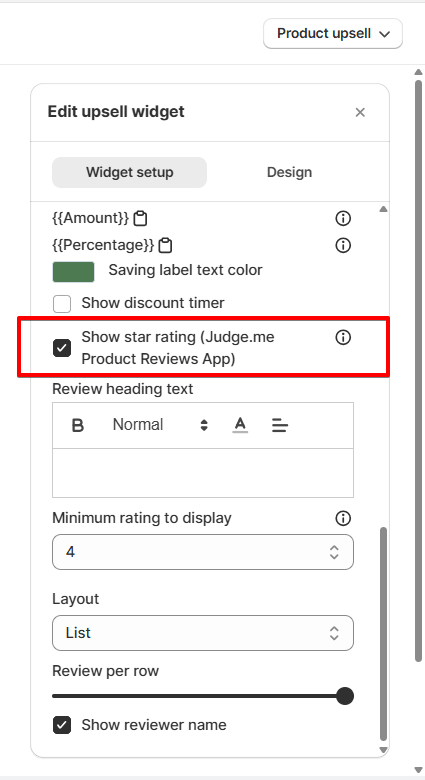Viewport: 425px width, 780px height.
Task: Click the Show reviewer name label
Action: tap(154, 725)
